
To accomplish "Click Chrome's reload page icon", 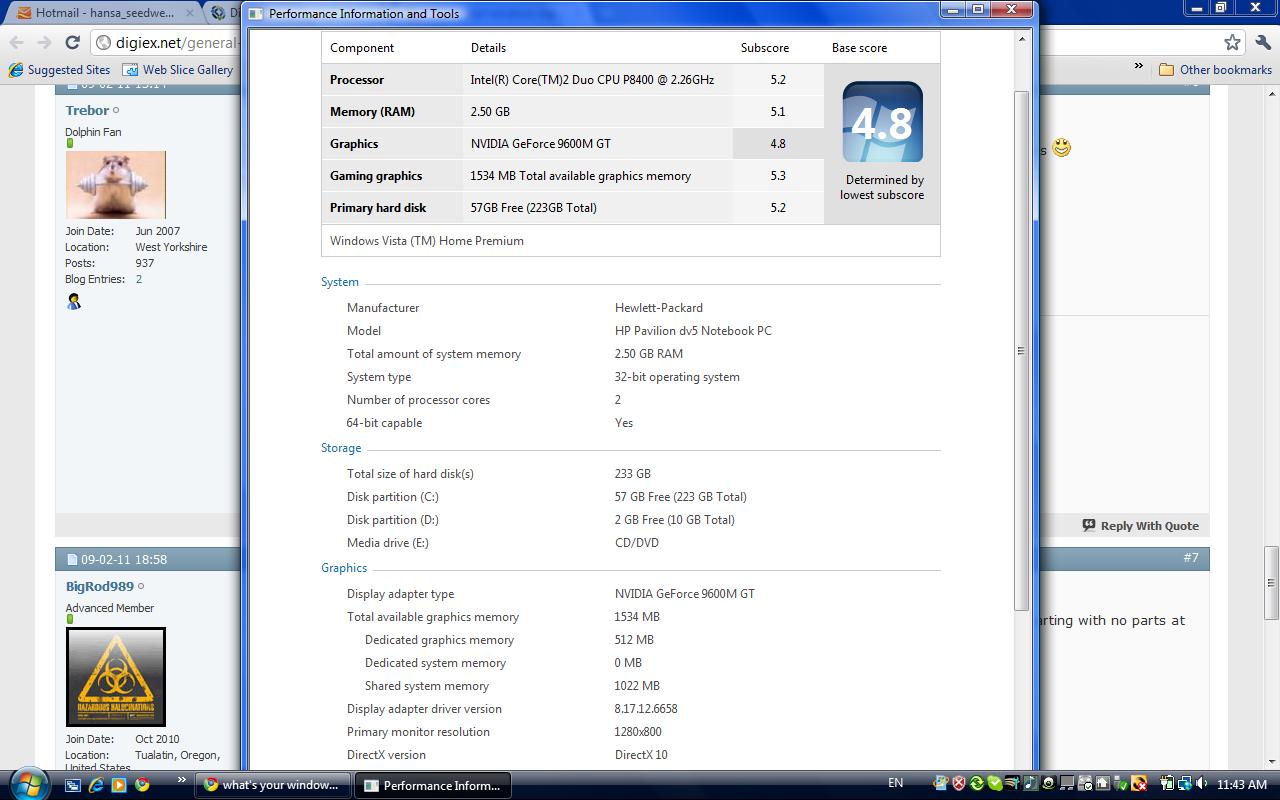I will tap(72, 42).
